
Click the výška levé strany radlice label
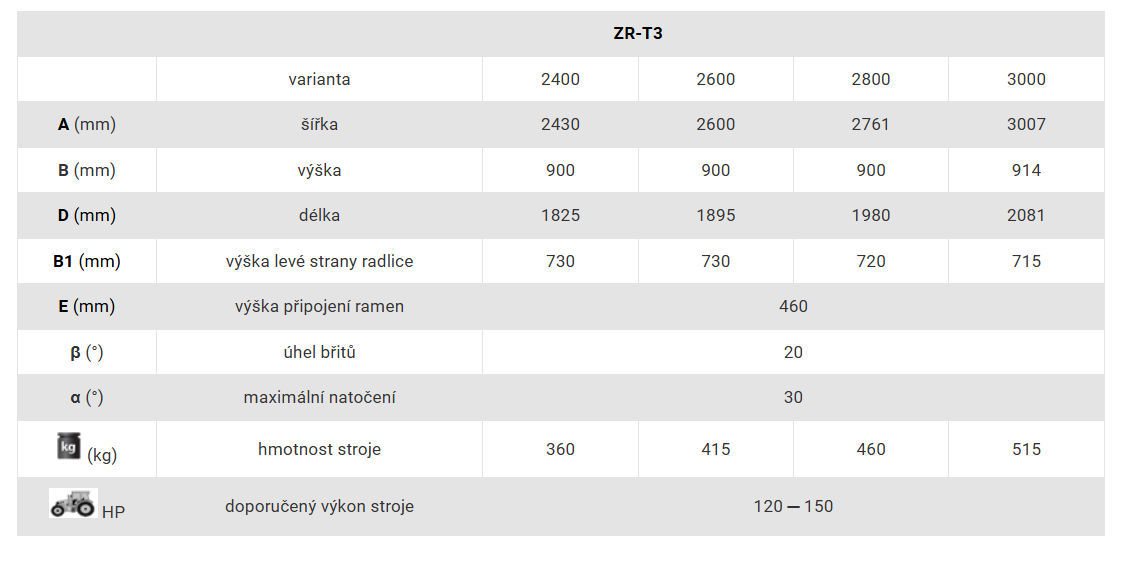pyautogui.click(x=319, y=261)
